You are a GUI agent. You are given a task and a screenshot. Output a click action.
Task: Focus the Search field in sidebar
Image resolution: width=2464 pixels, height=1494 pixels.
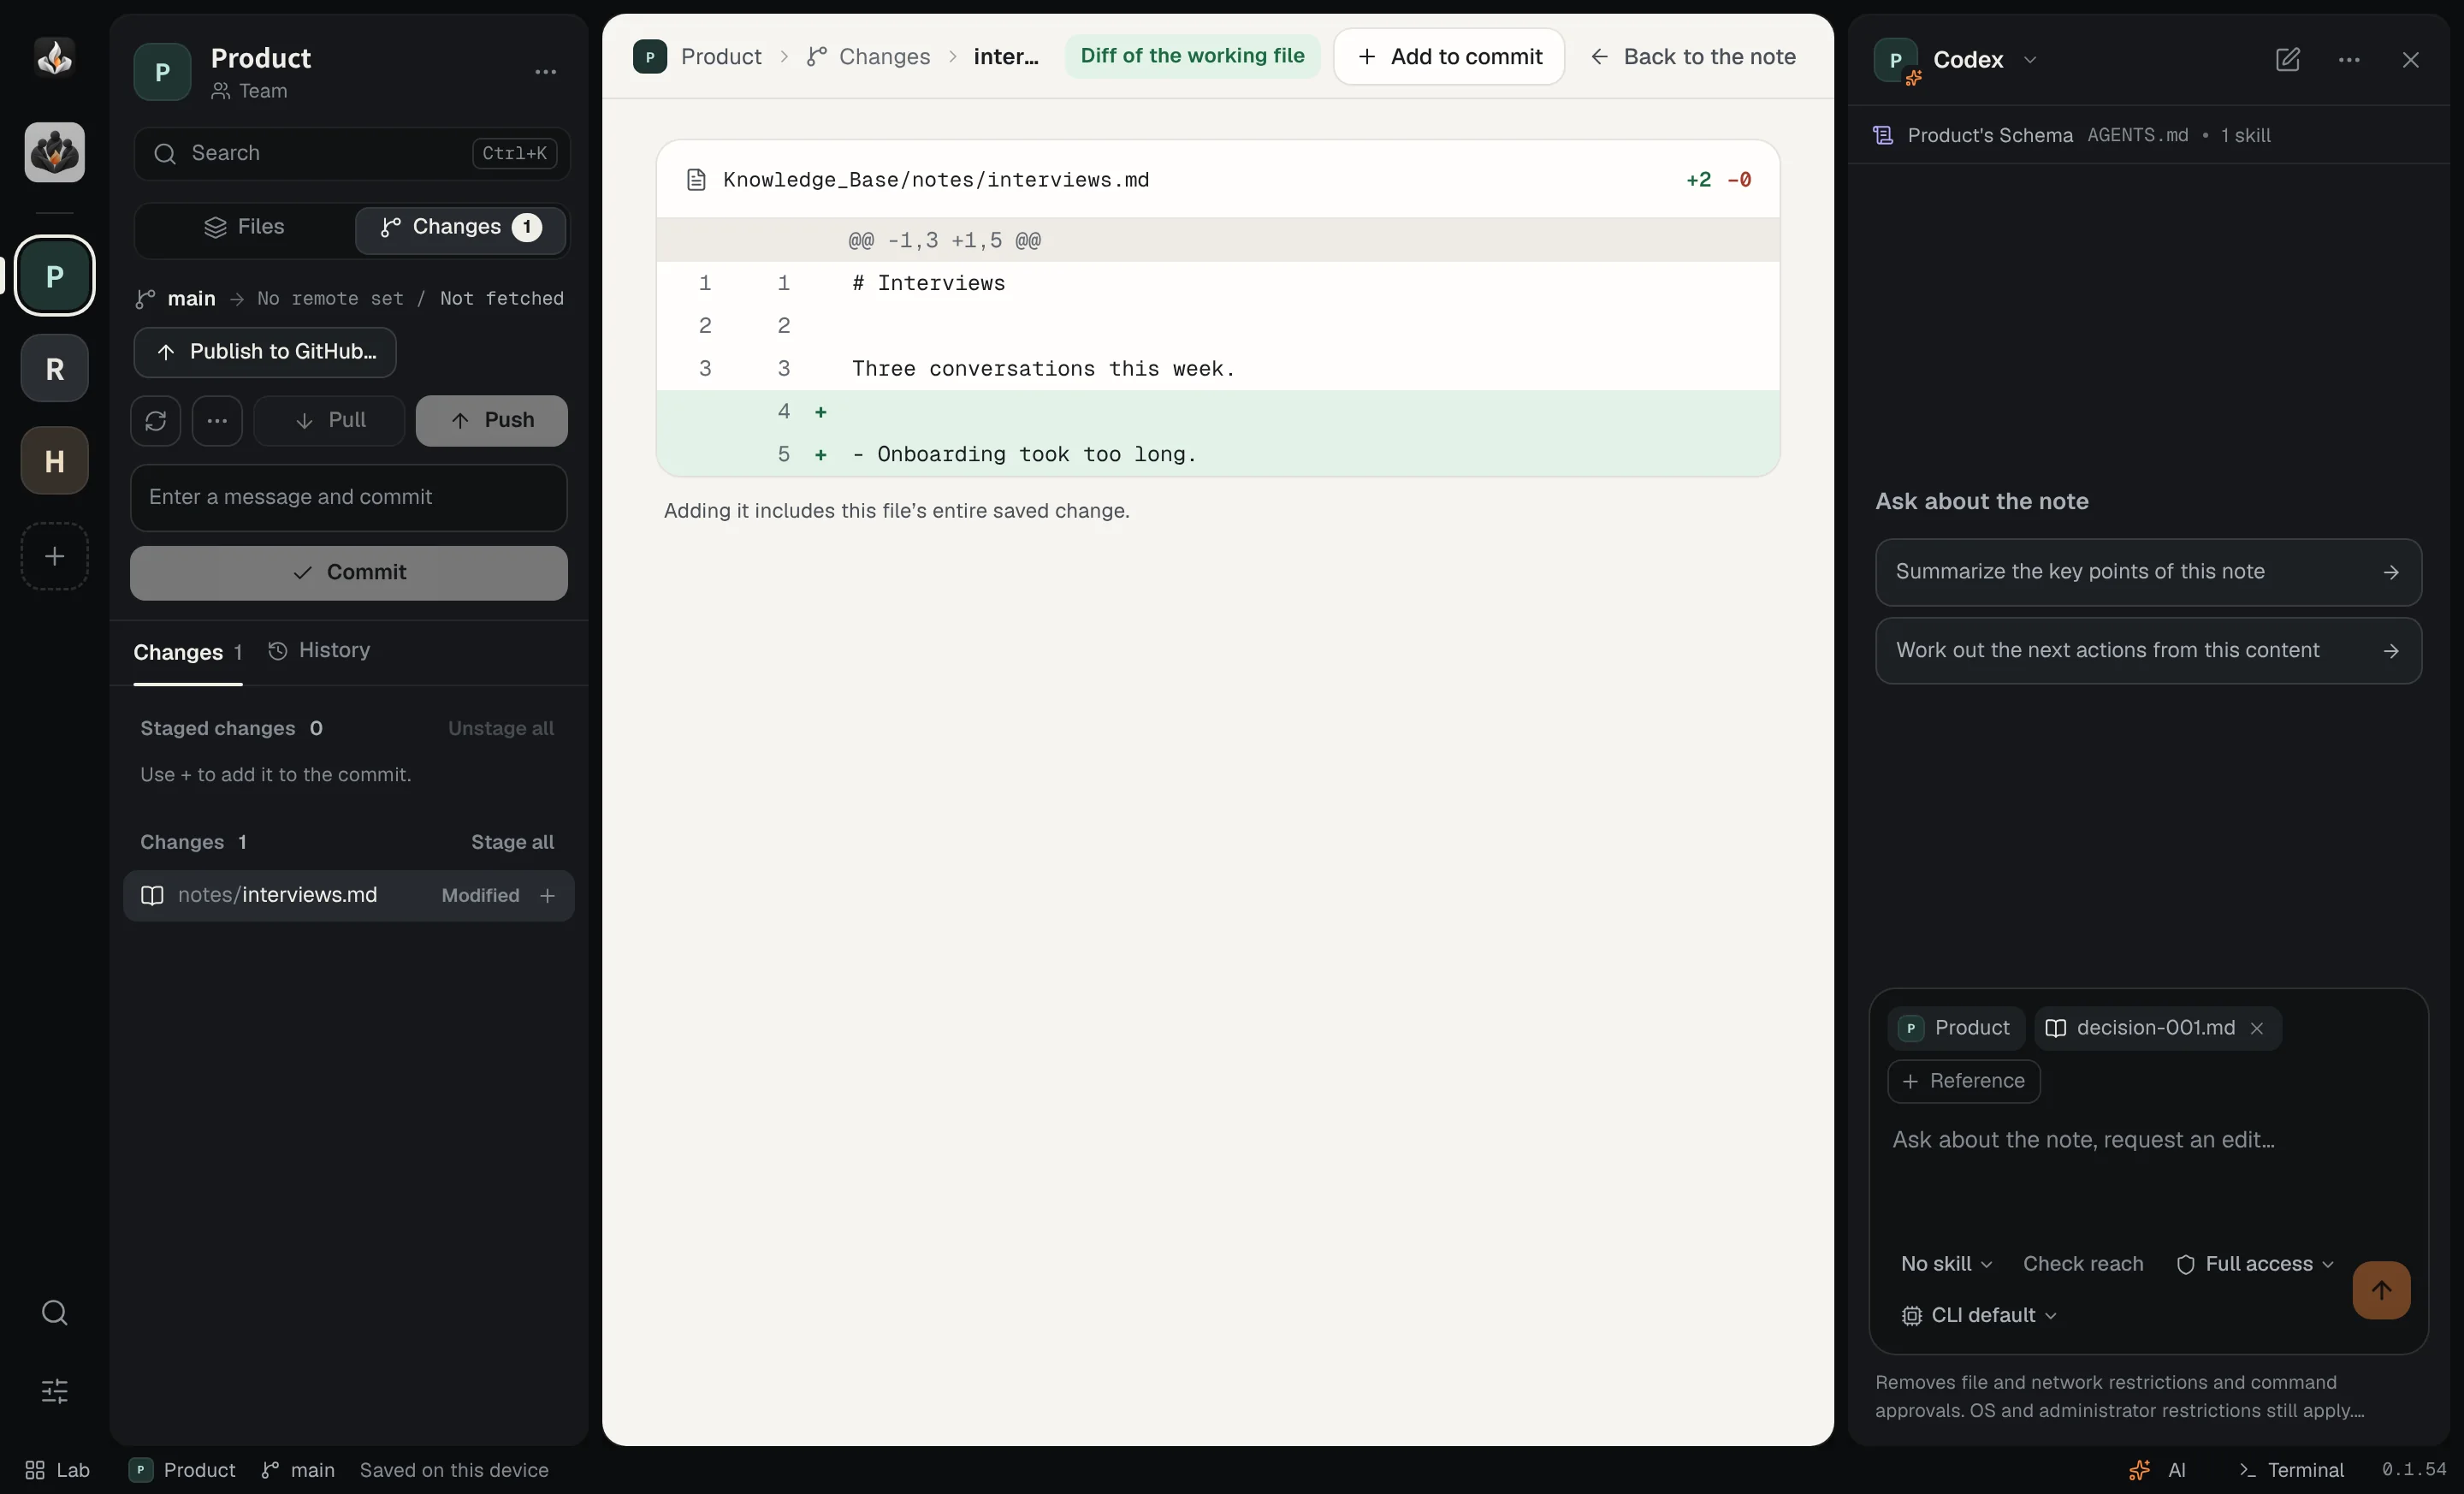point(352,154)
